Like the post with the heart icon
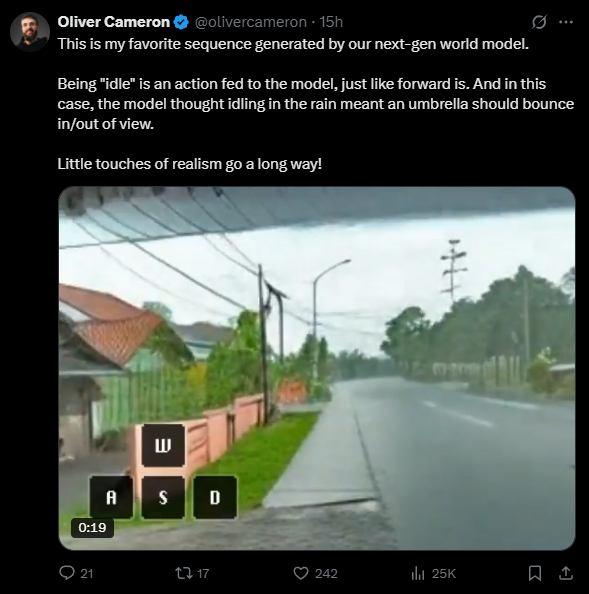 pos(301,573)
